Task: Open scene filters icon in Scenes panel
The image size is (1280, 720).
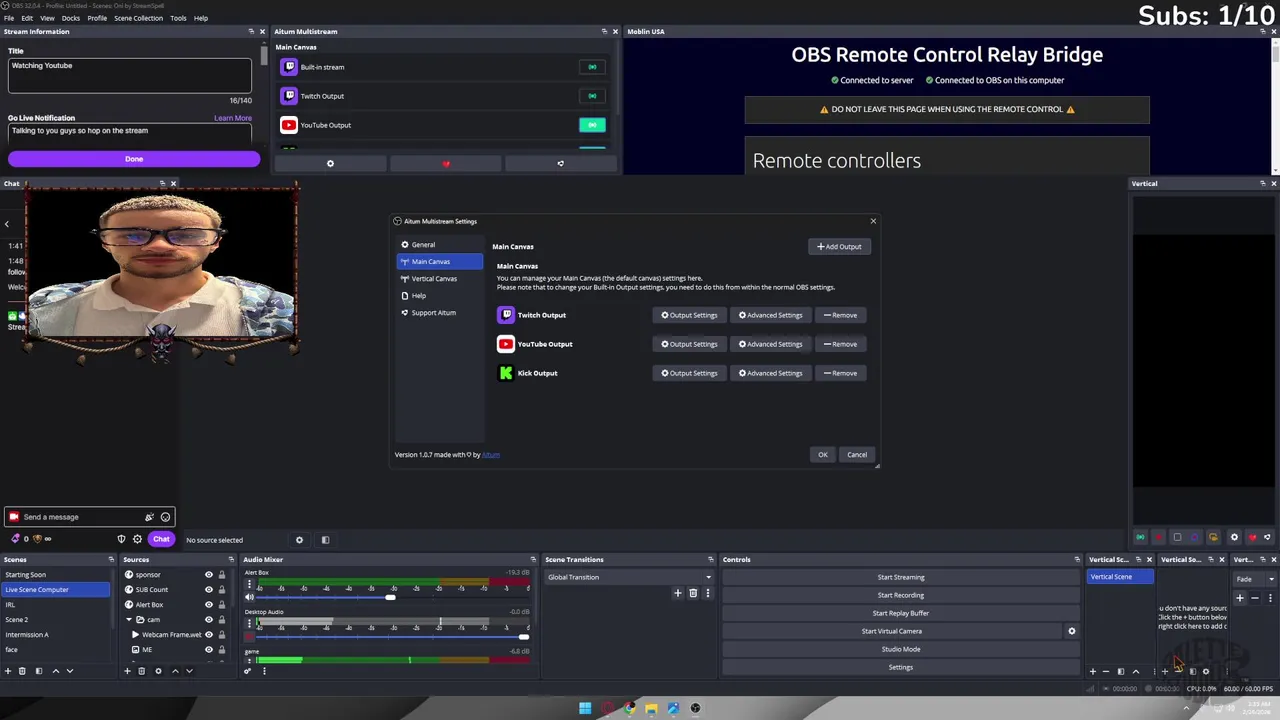Action: [39, 671]
